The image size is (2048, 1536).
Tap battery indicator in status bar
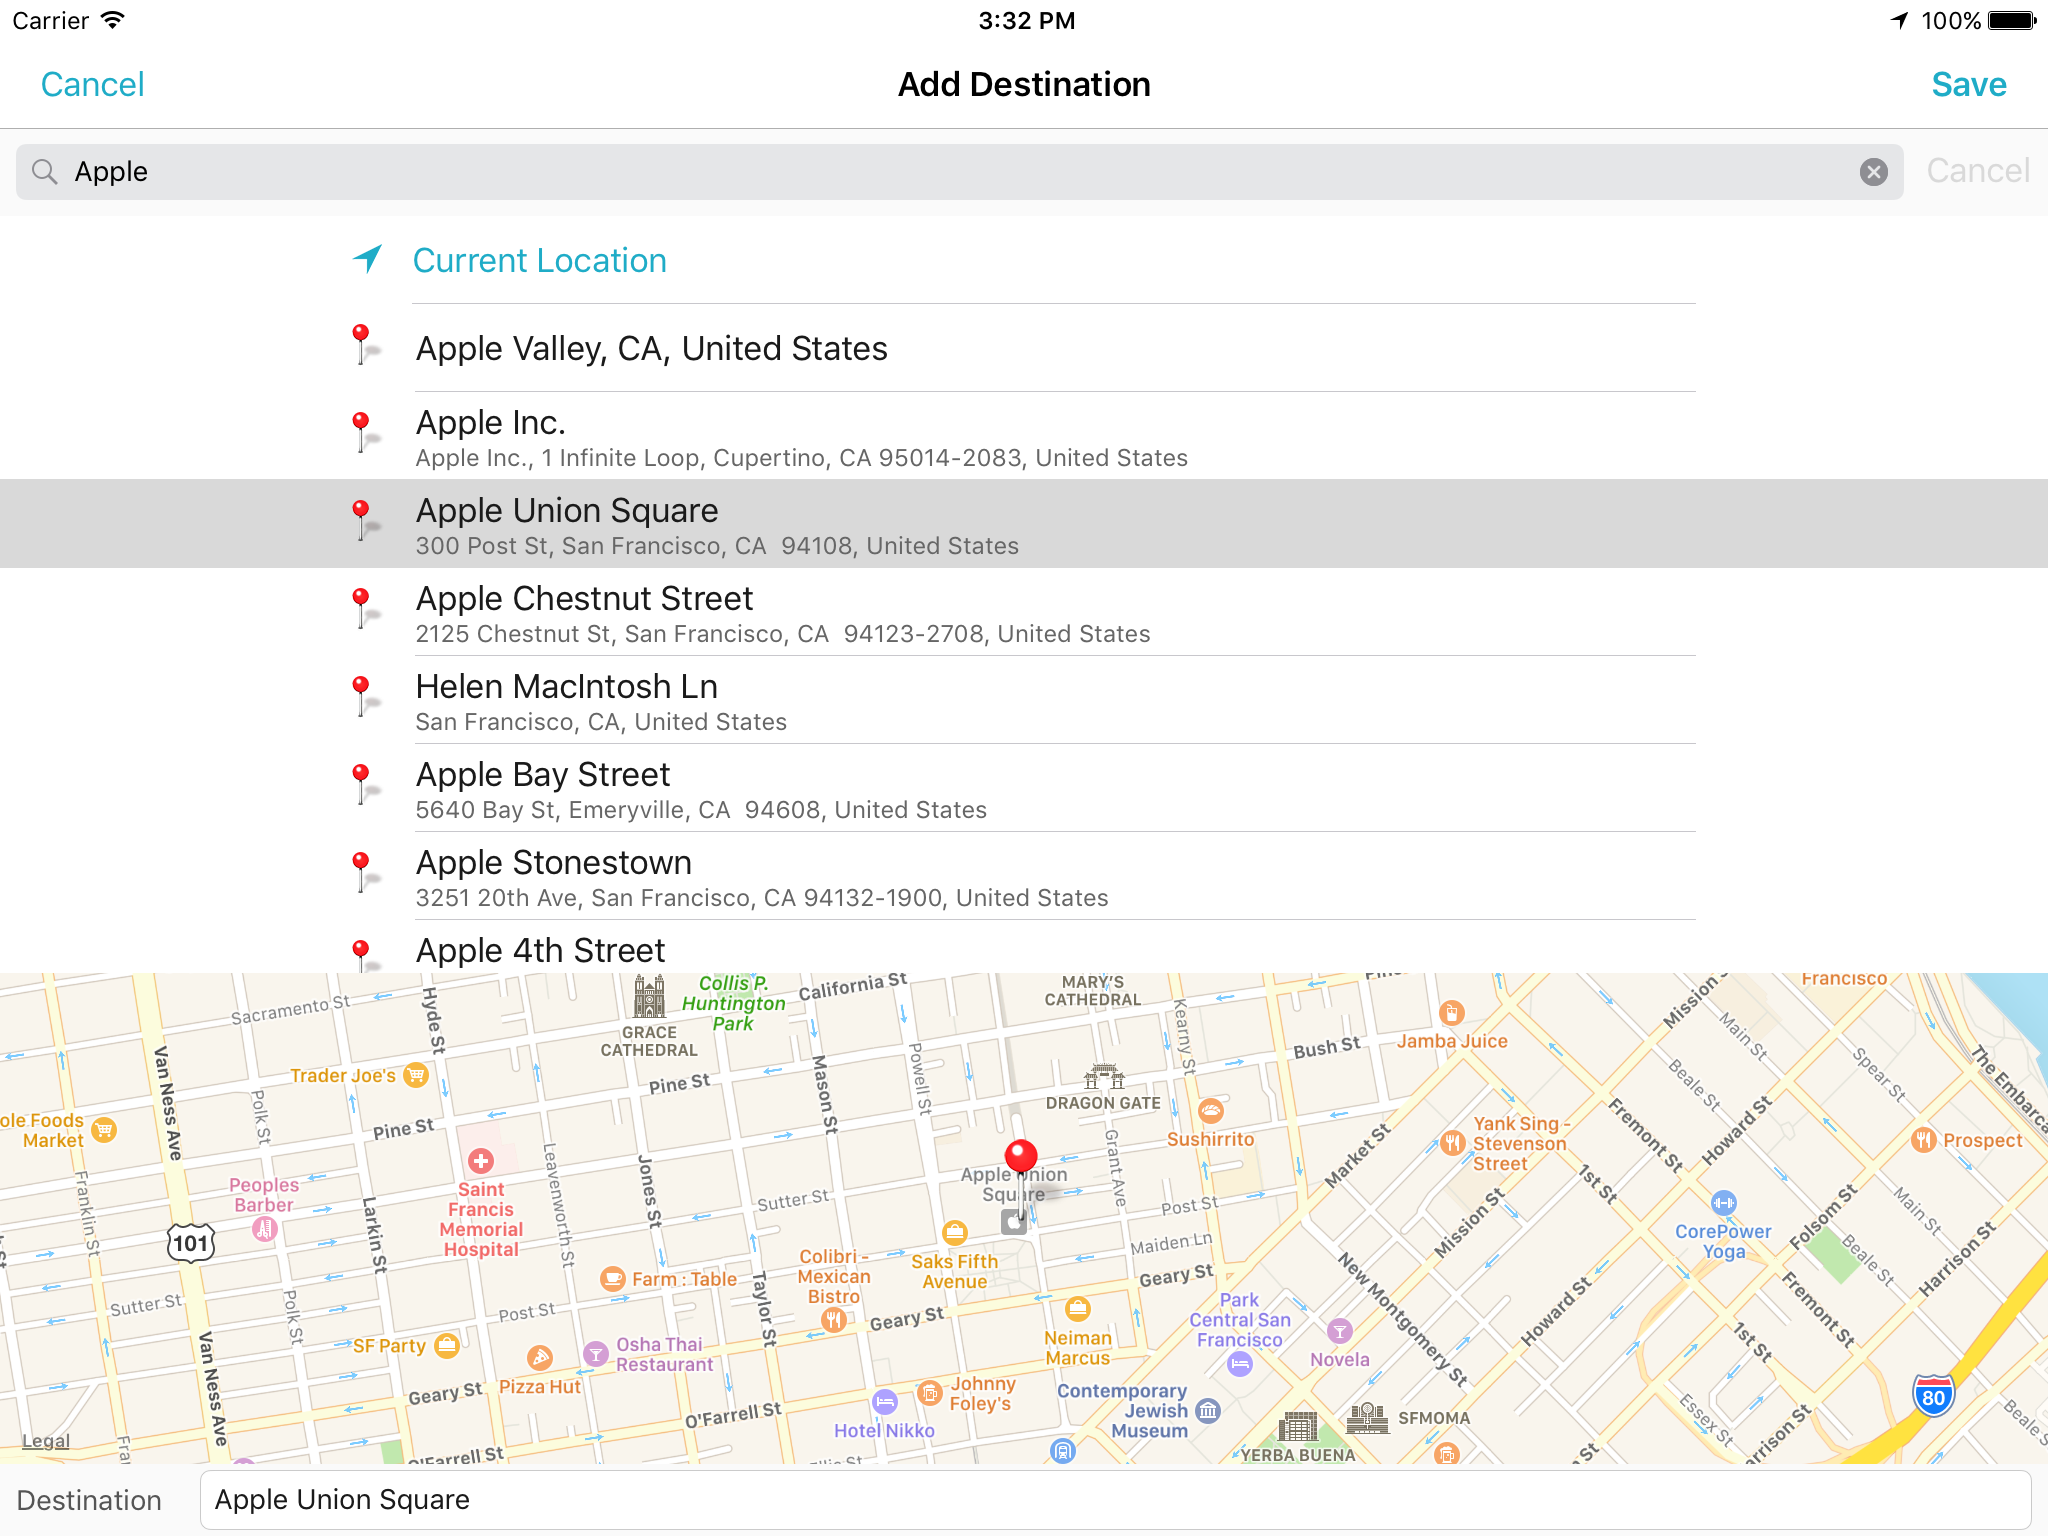click(2012, 20)
